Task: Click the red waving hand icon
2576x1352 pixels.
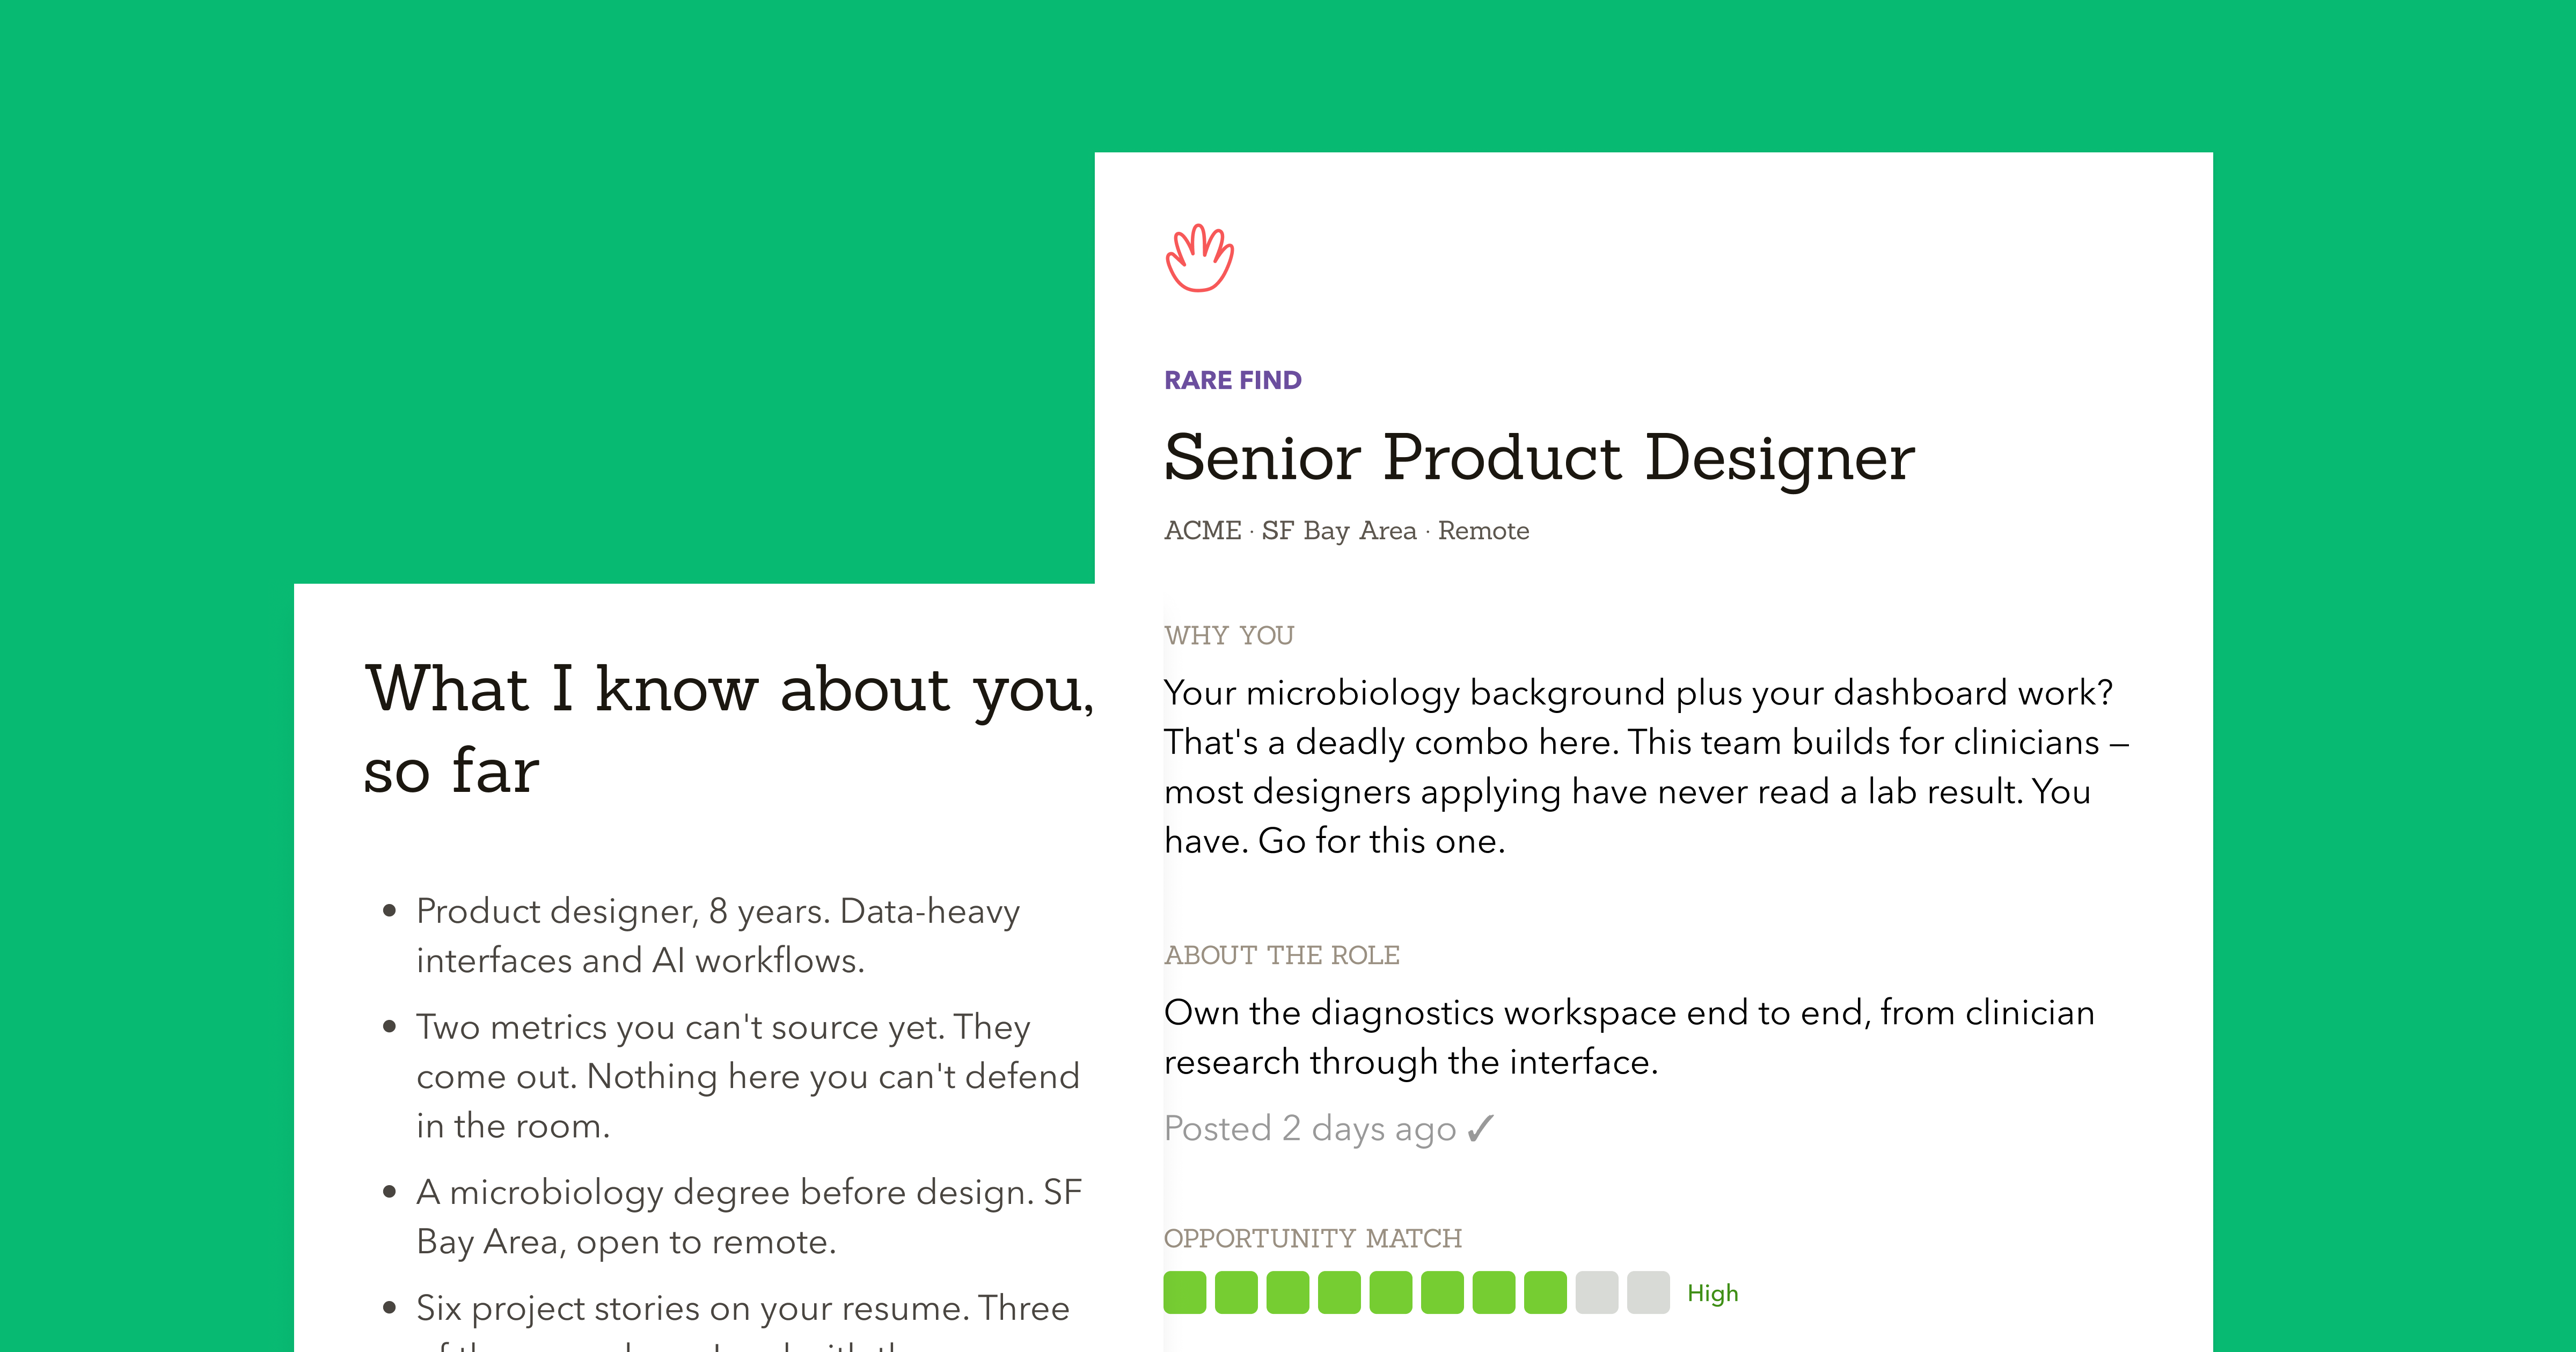Action: click(1199, 258)
